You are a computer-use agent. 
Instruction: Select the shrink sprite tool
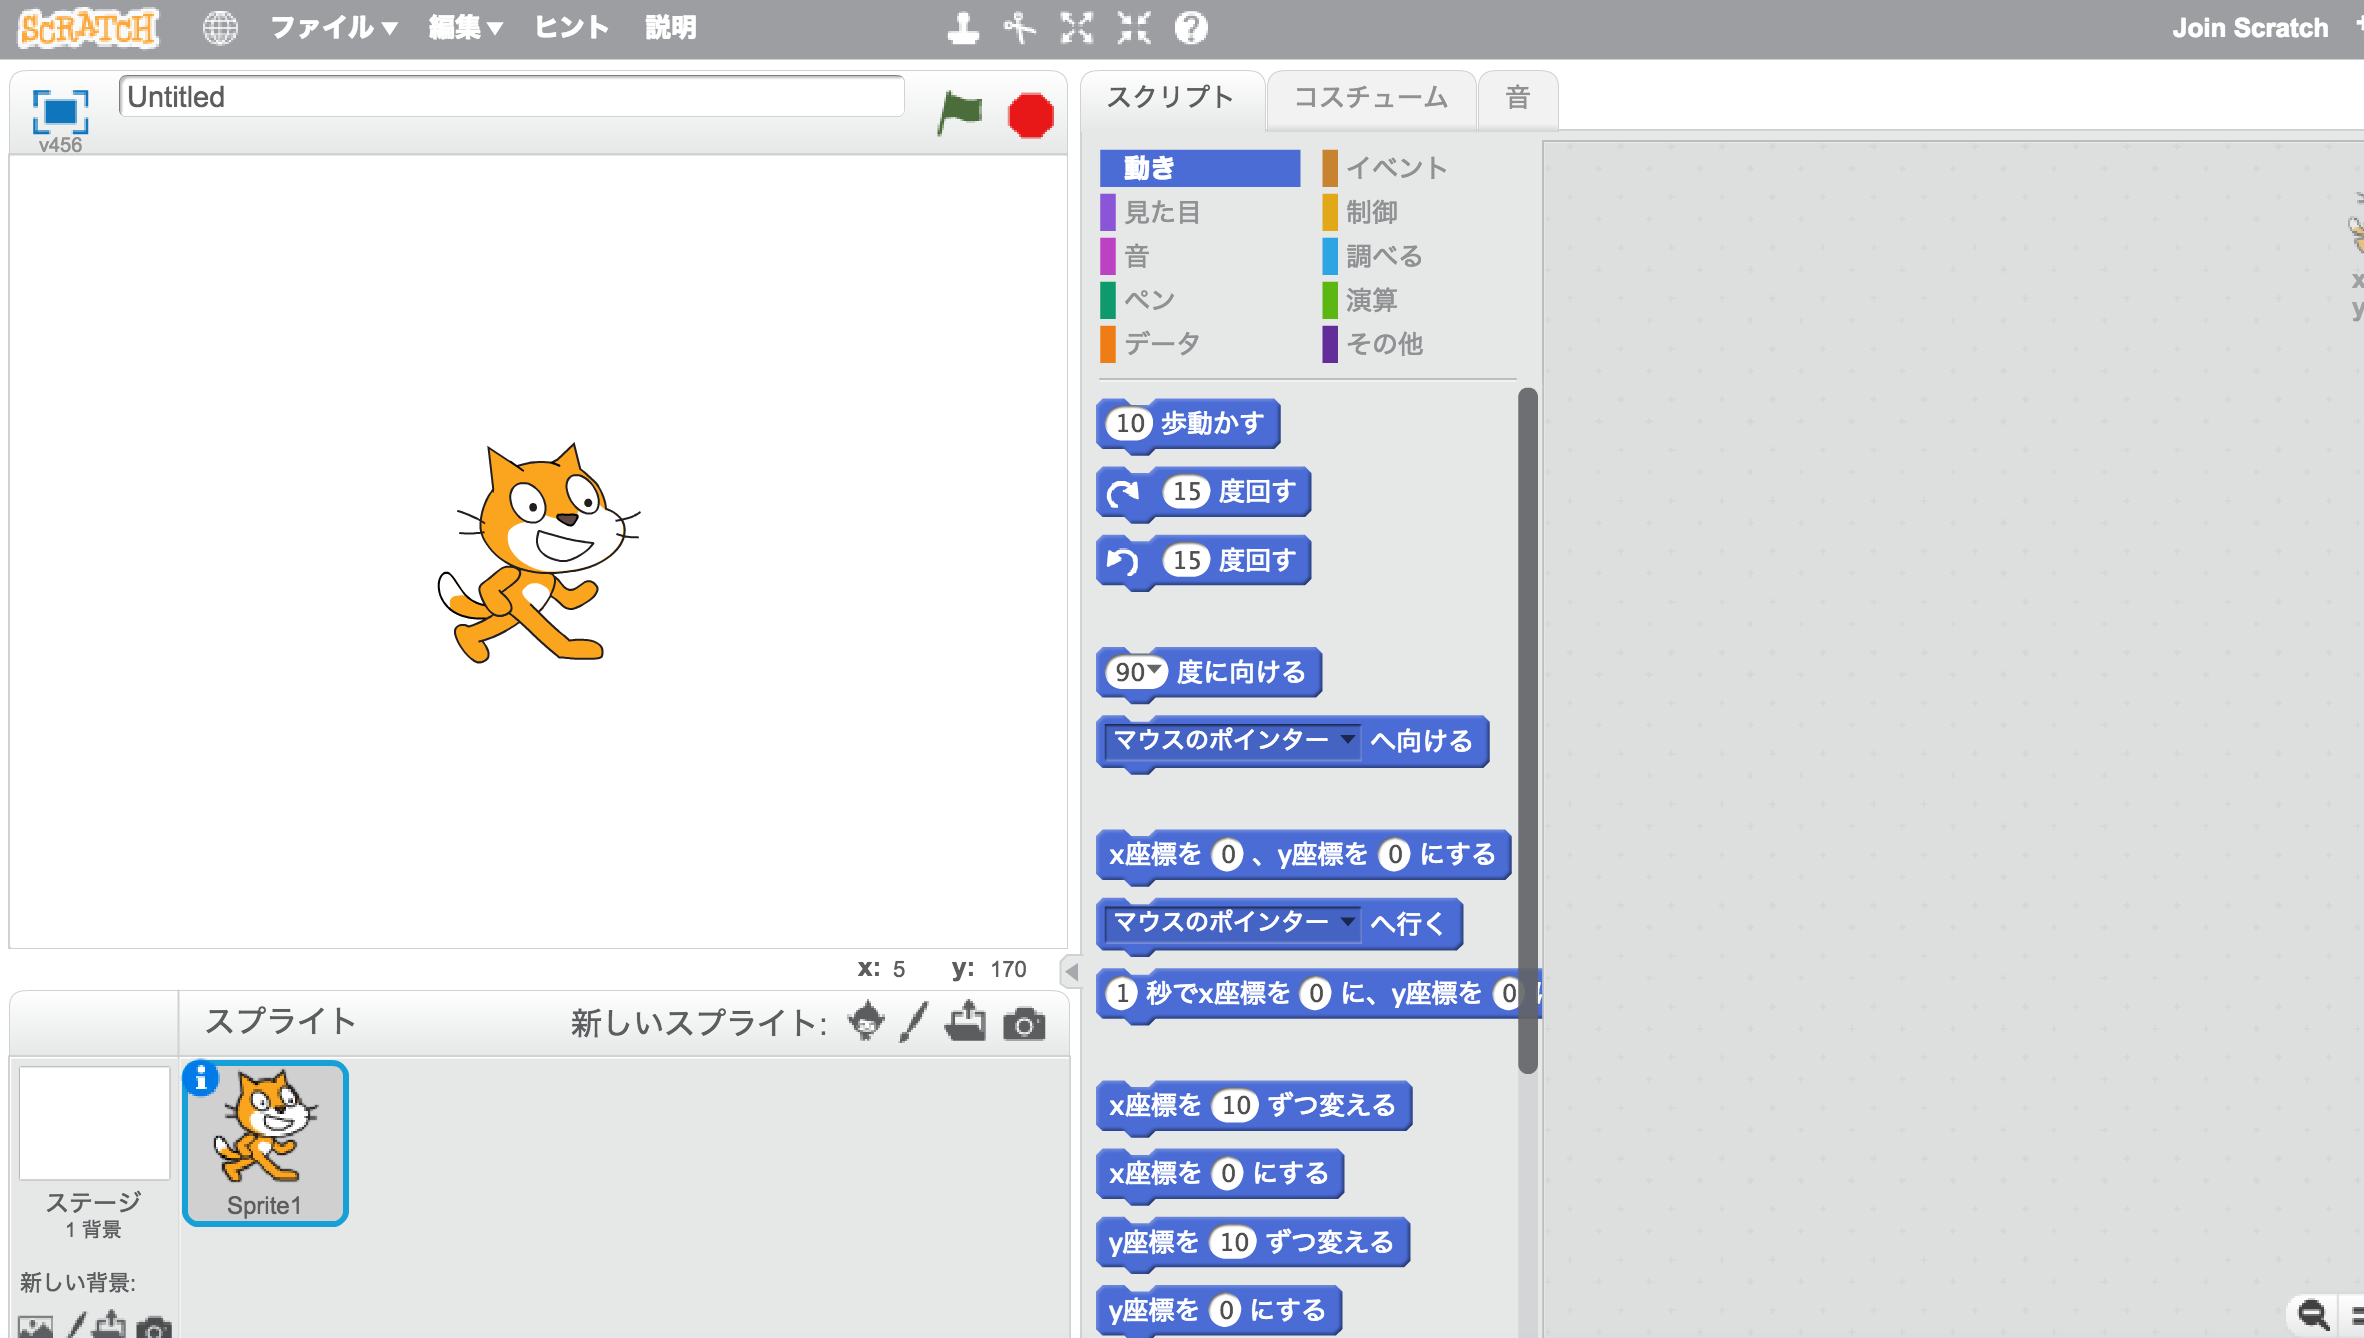click(x=1133, y=28)
